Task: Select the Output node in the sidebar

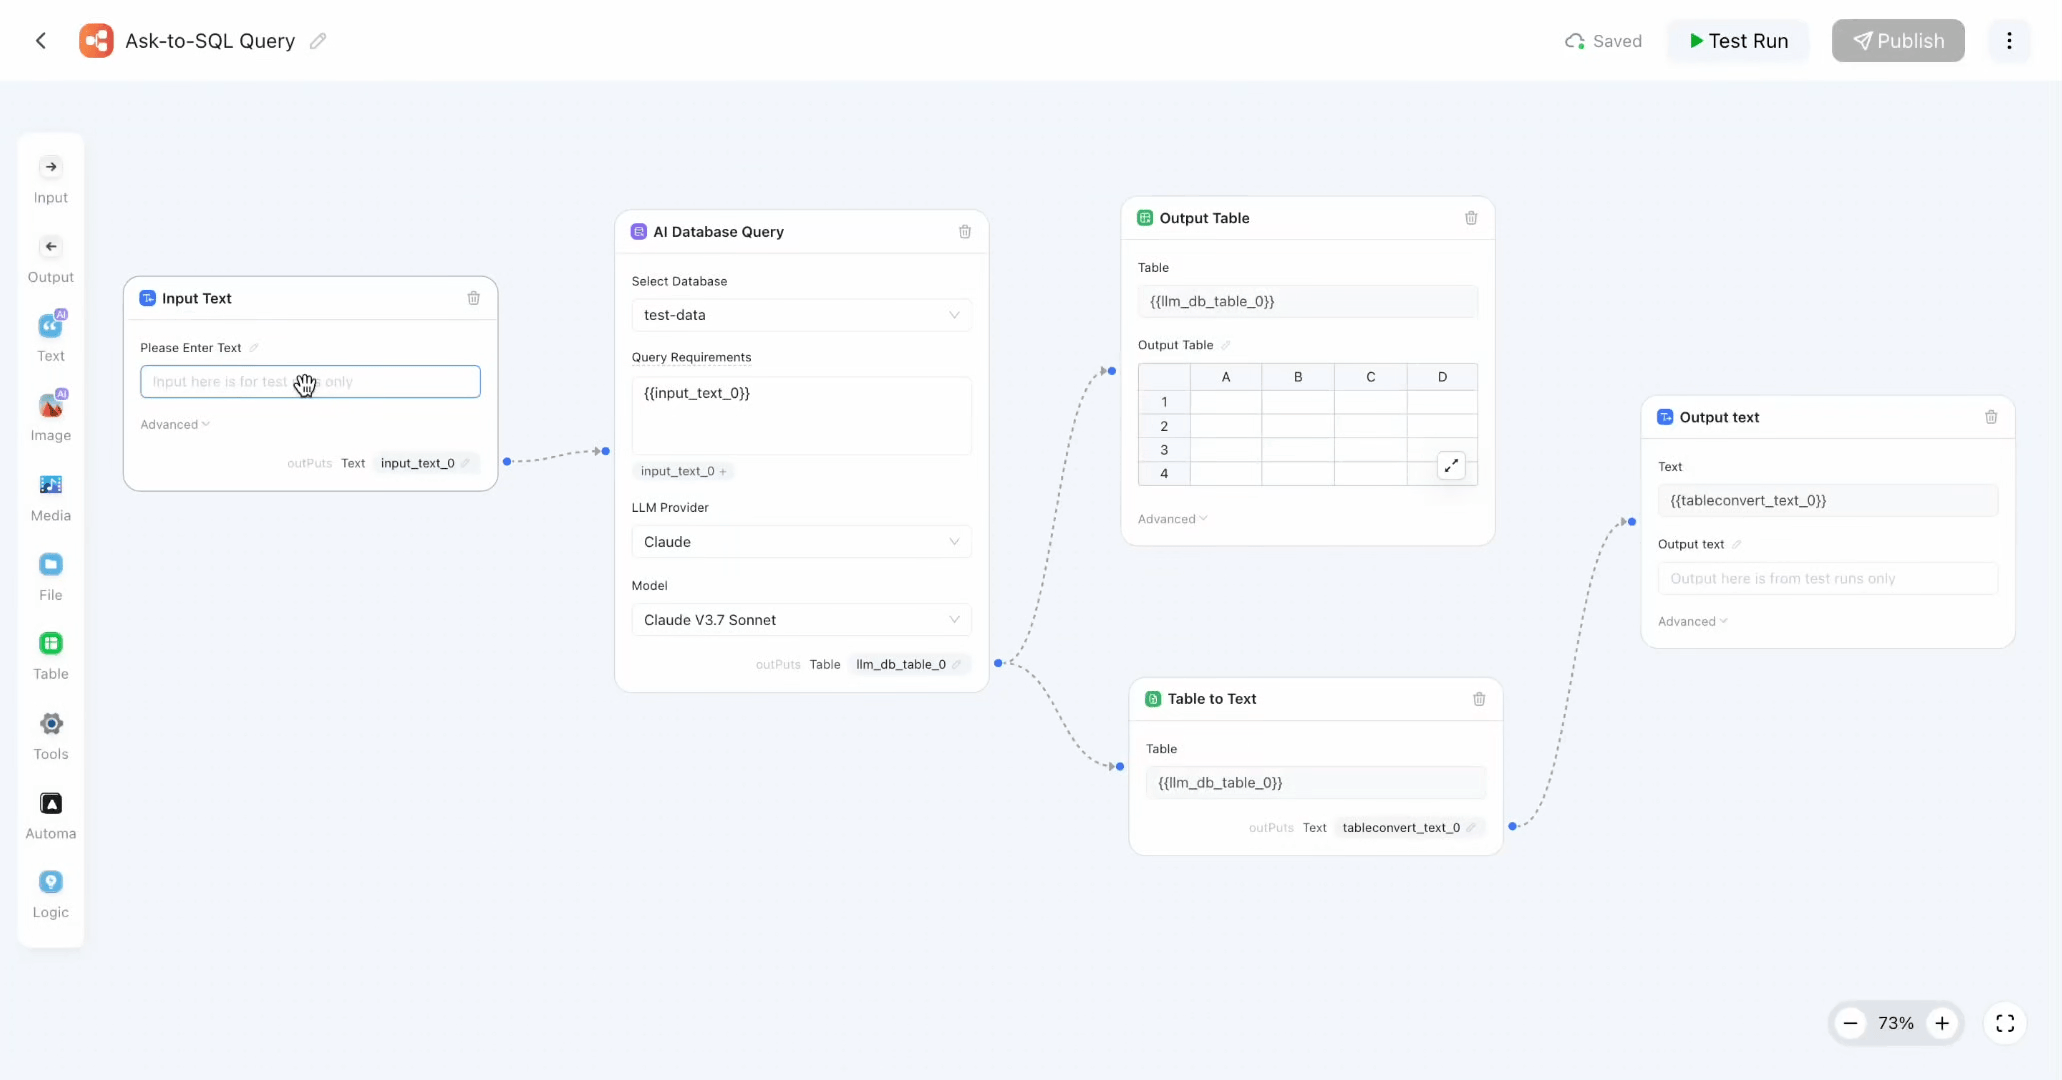Action: click(x=50, y=258)
